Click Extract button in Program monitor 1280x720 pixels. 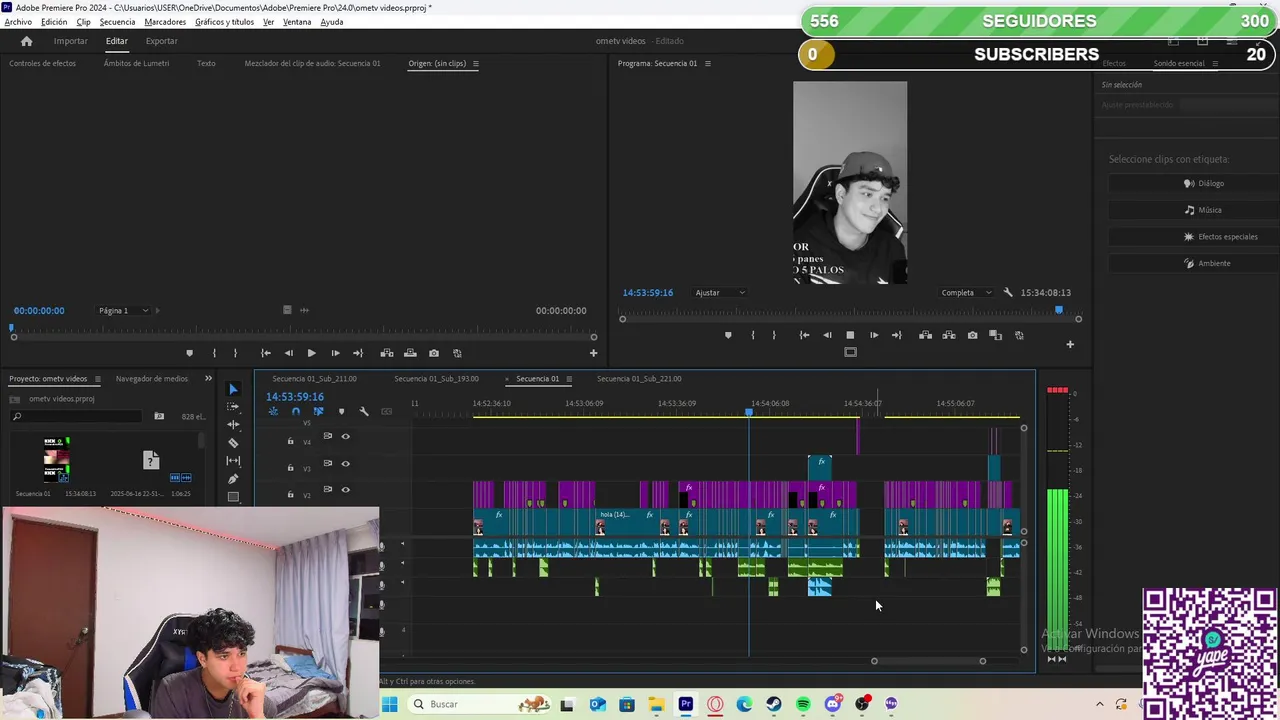pyautogui.click(x=949, y=335)
